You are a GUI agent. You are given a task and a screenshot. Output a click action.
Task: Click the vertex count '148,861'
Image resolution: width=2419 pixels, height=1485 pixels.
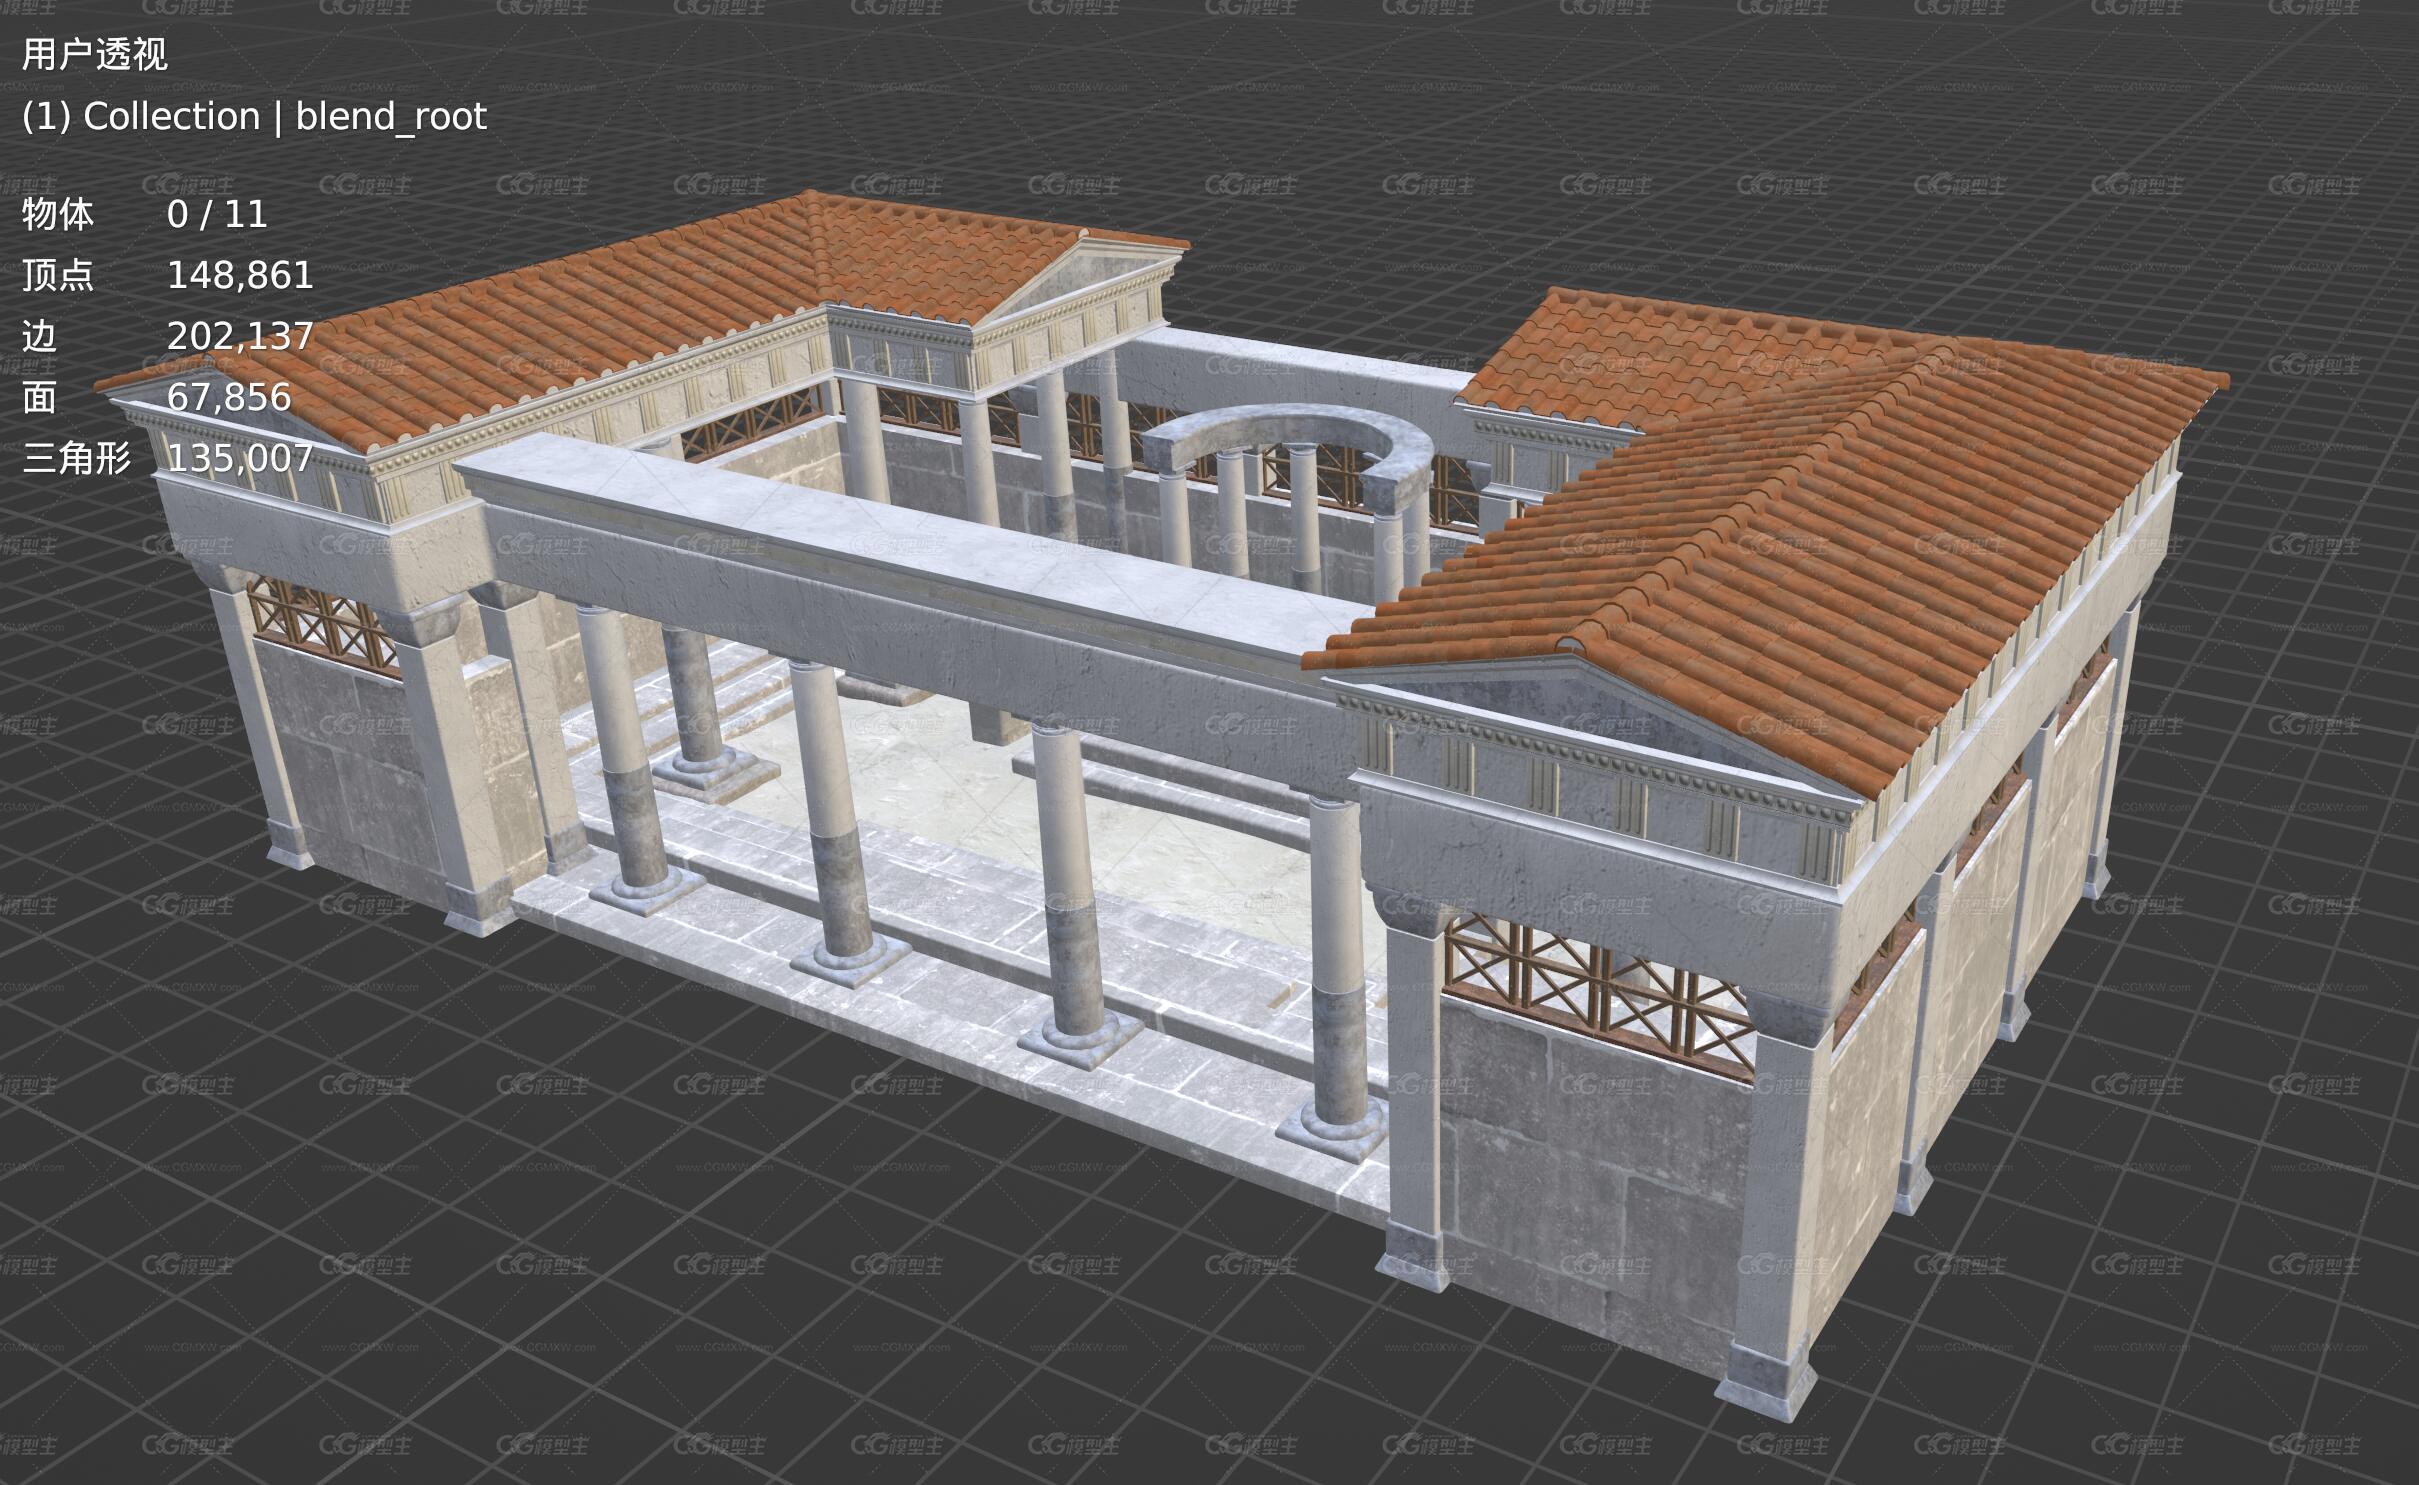(240, 275)
